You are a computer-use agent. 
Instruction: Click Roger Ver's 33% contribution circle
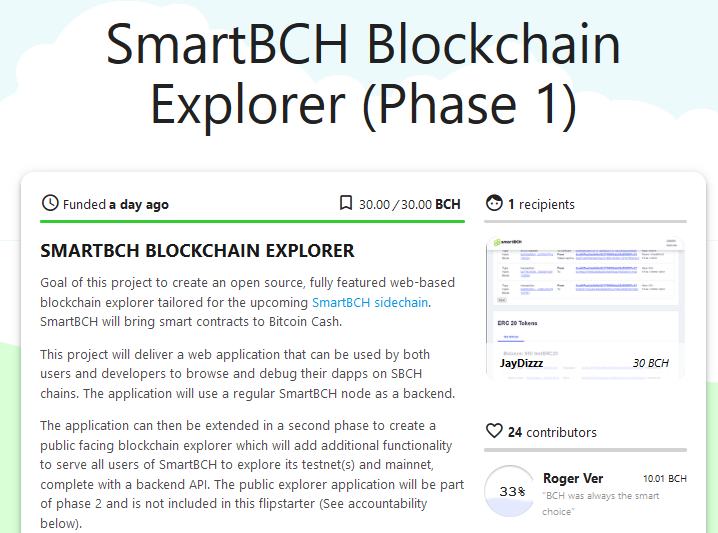pyautogui.click(x=509, y=491)
